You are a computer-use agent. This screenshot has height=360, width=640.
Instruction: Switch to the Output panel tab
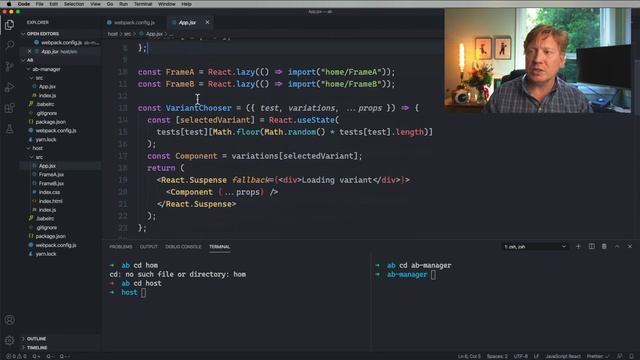149,247
